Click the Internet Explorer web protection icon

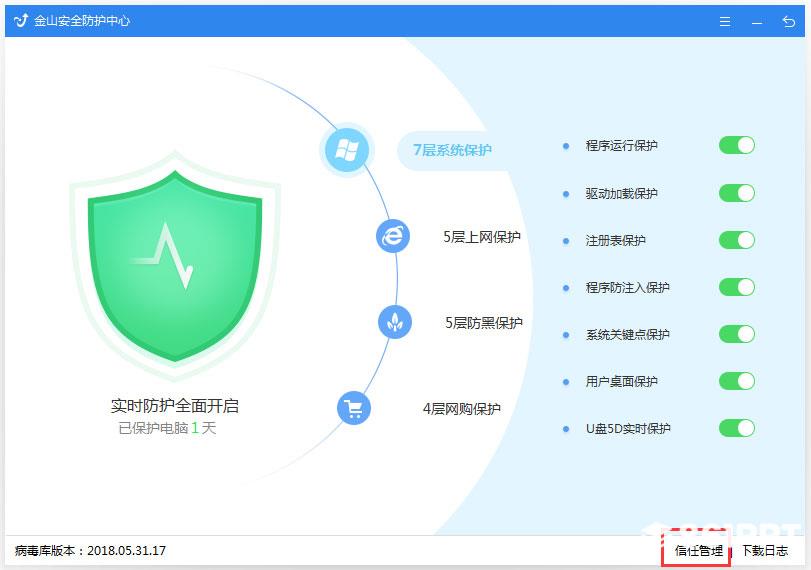tap(393, 236)
